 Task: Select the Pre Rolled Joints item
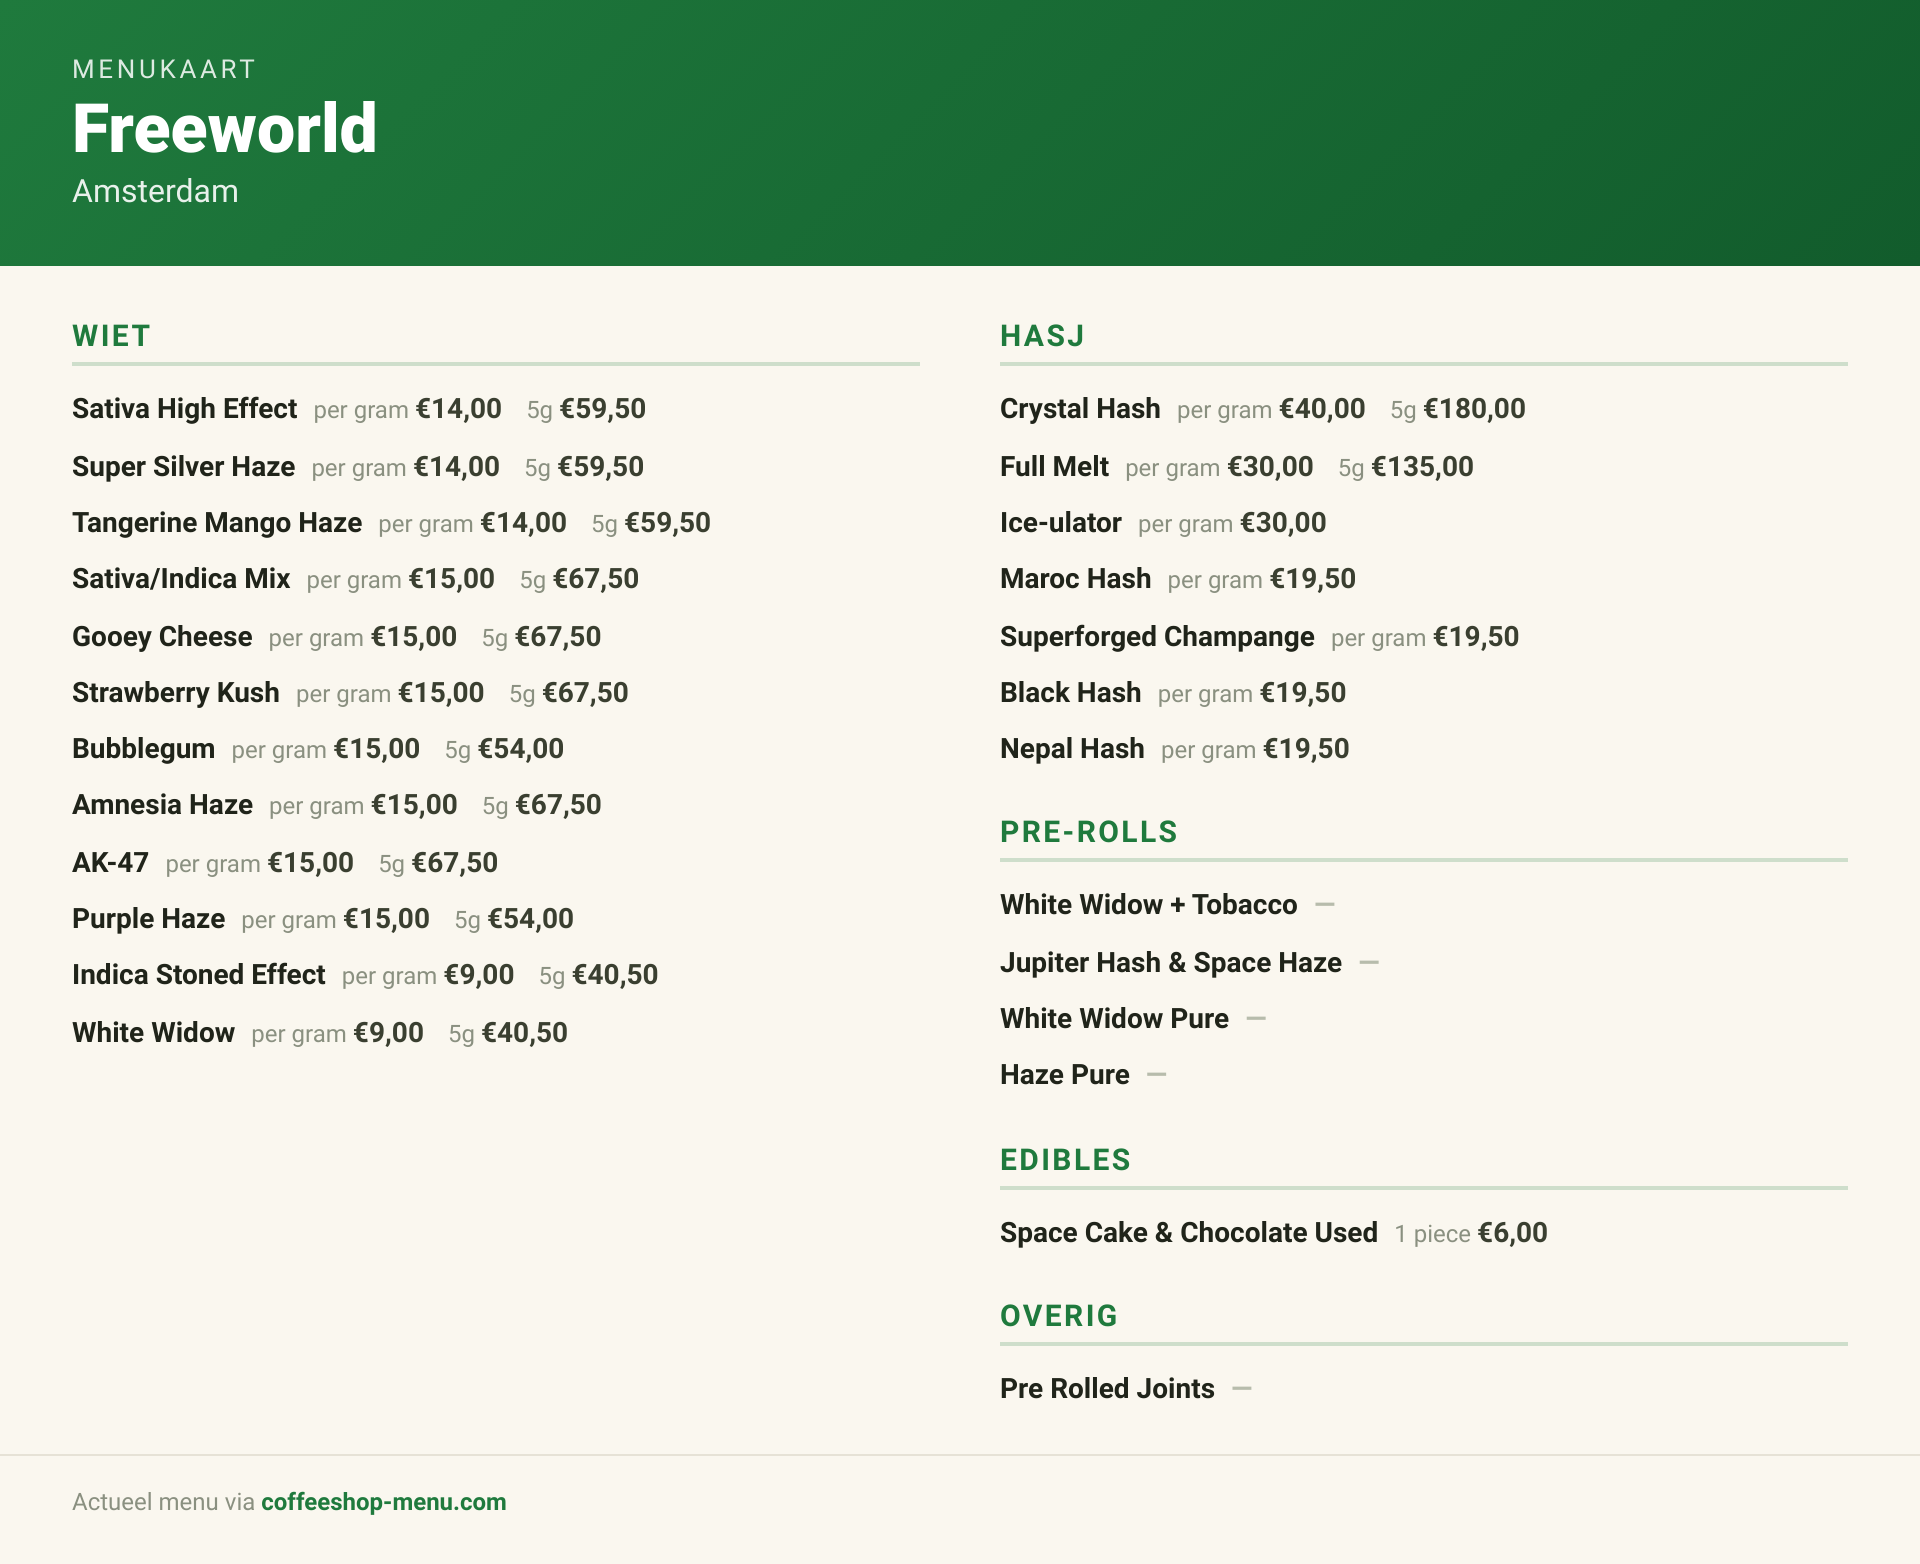[1107, 1389]
